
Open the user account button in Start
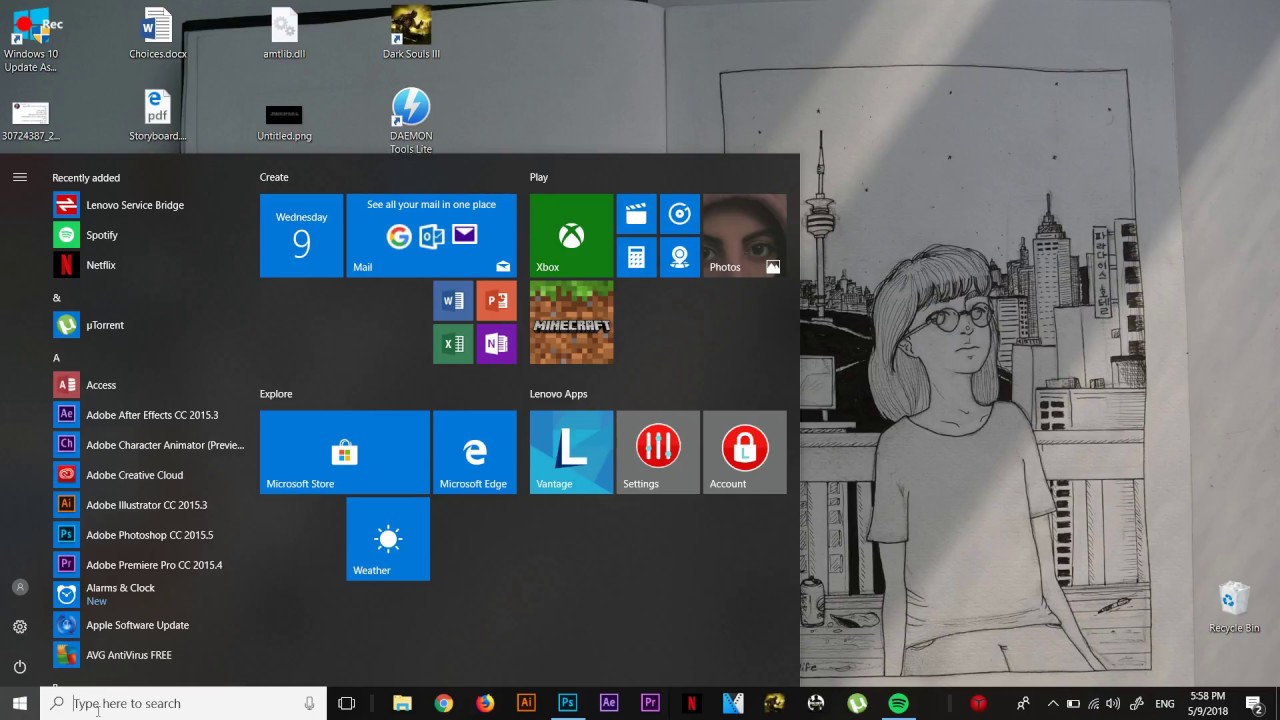pyautogui.click(x=20, y=587)
